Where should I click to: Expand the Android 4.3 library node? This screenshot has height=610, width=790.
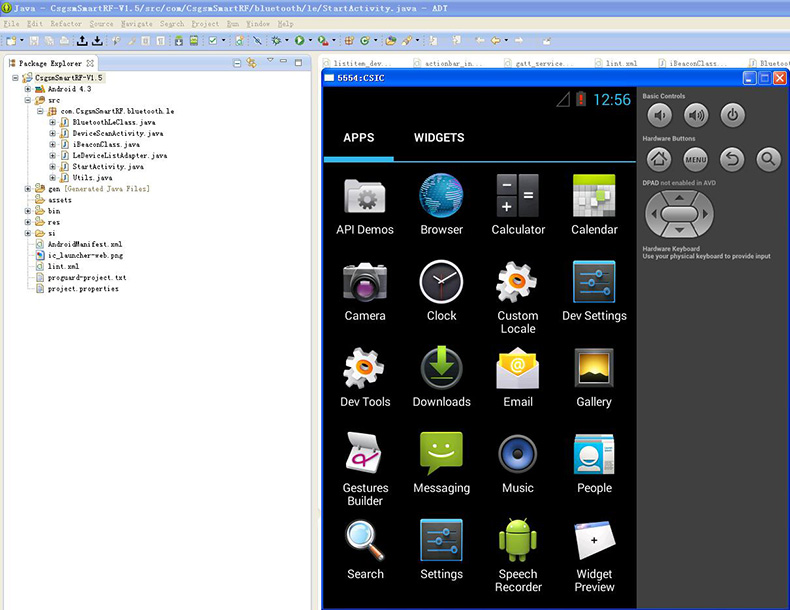pos(28,89)
